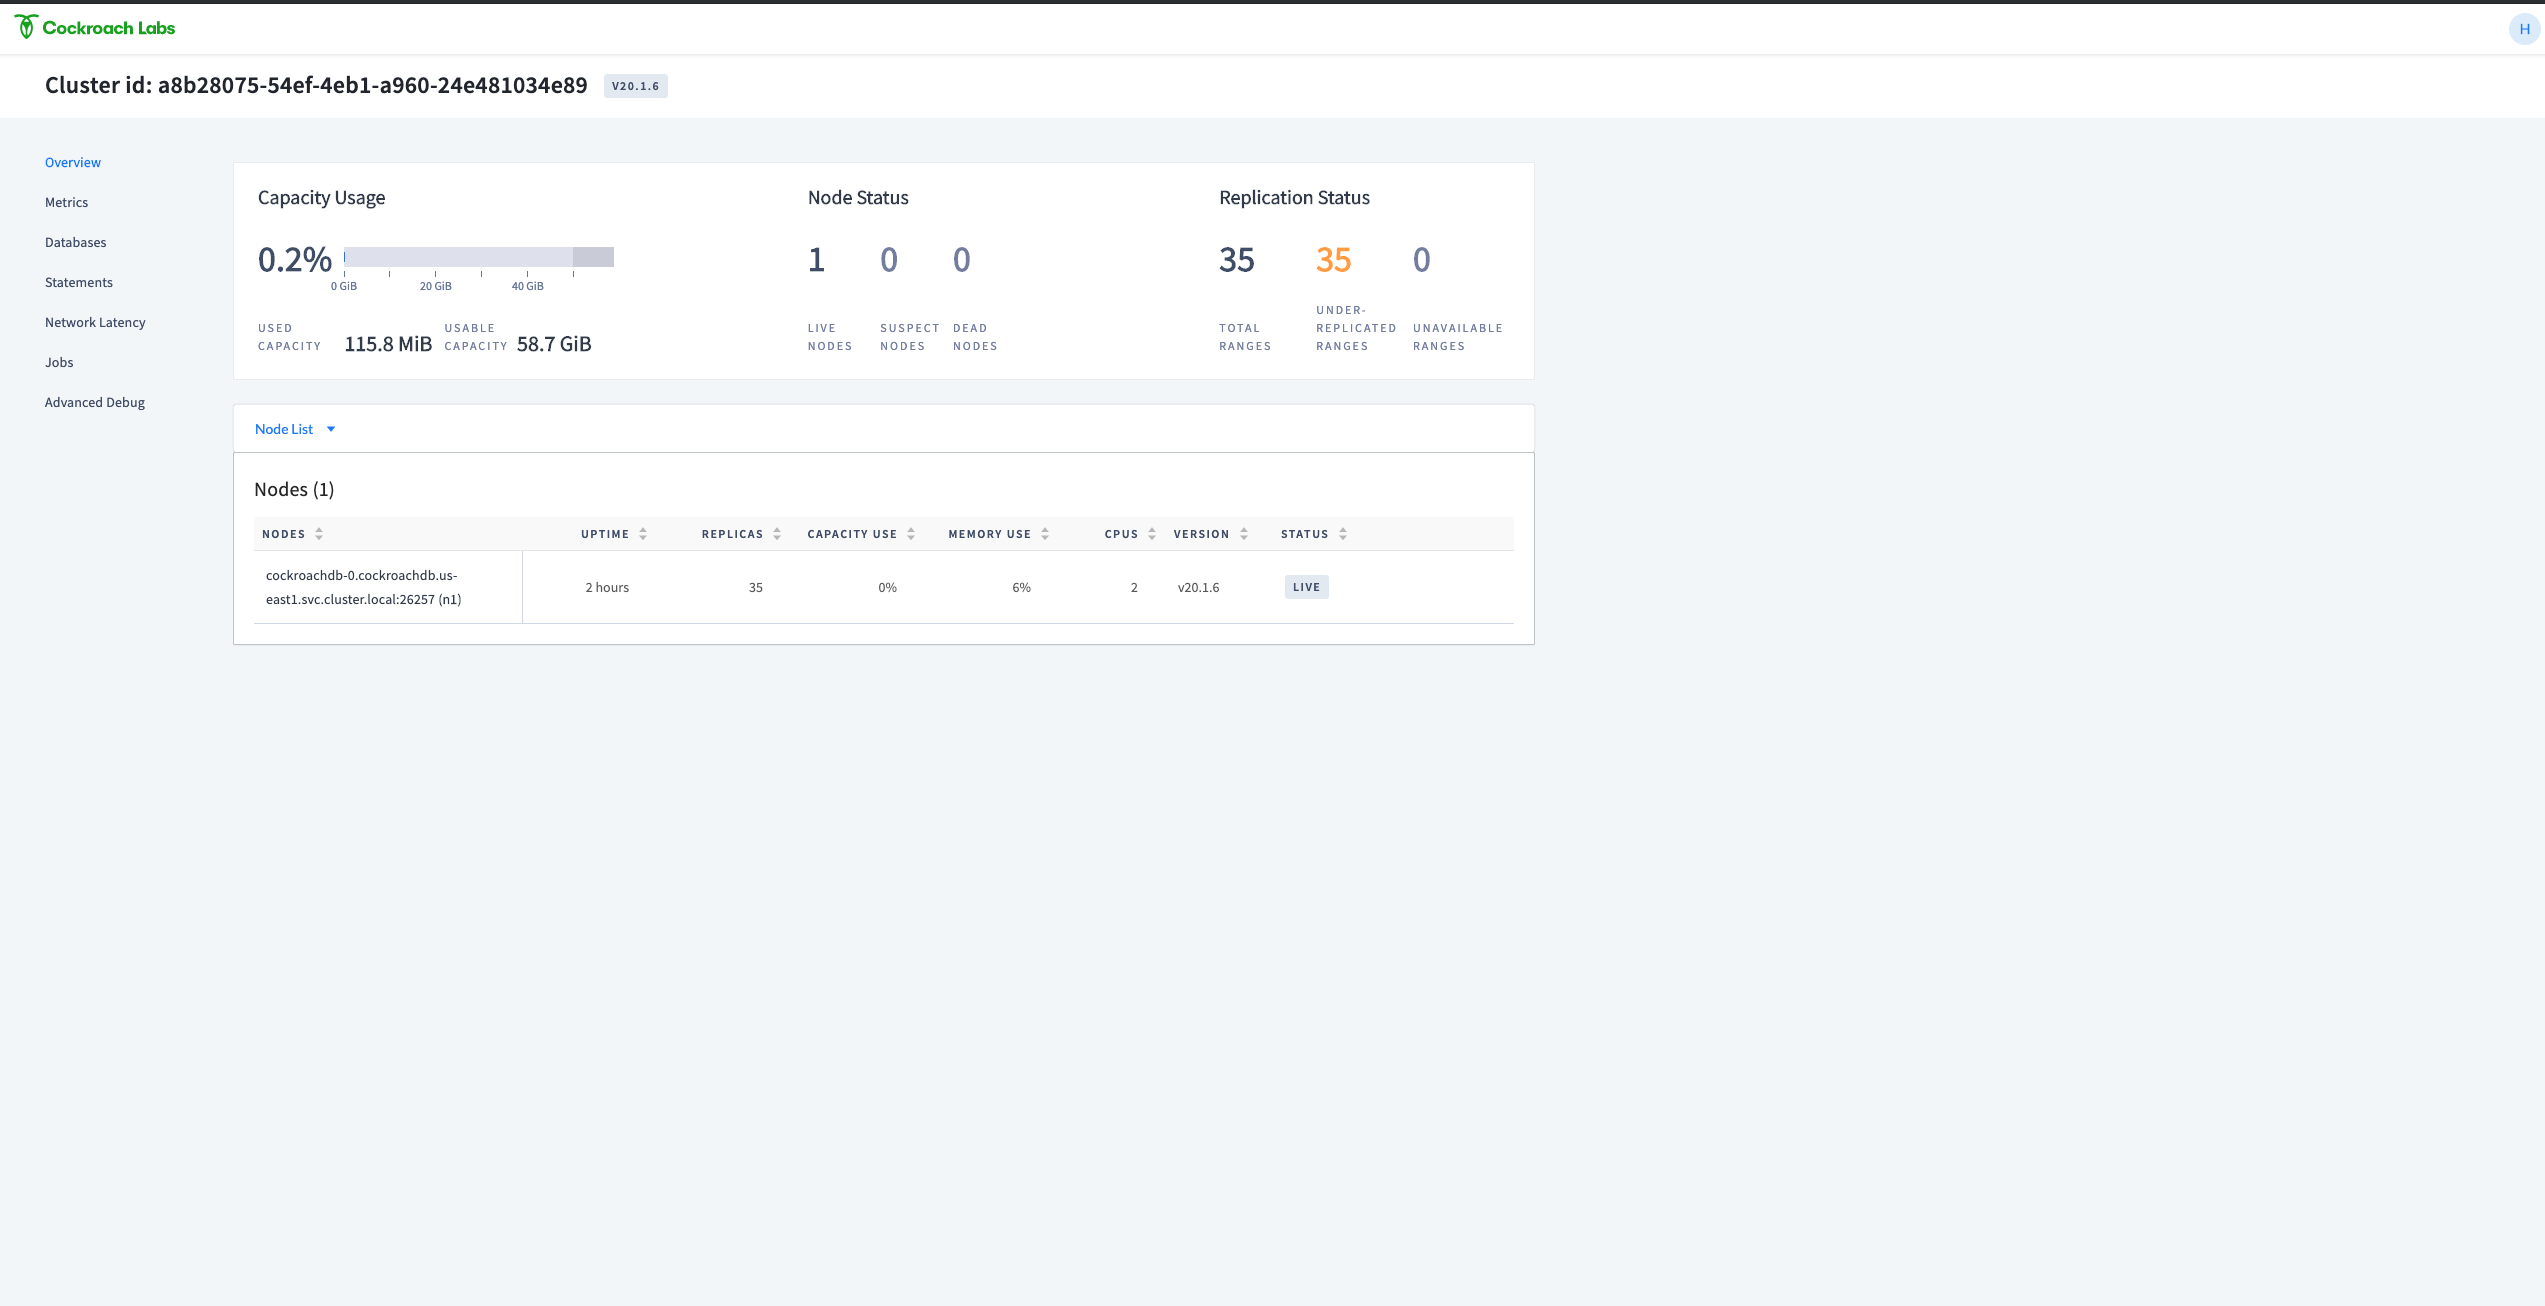The width and height of the screenshot is (2545, 1306).
Task: Sort table by Version column arrows
Action: [1244, 534]
